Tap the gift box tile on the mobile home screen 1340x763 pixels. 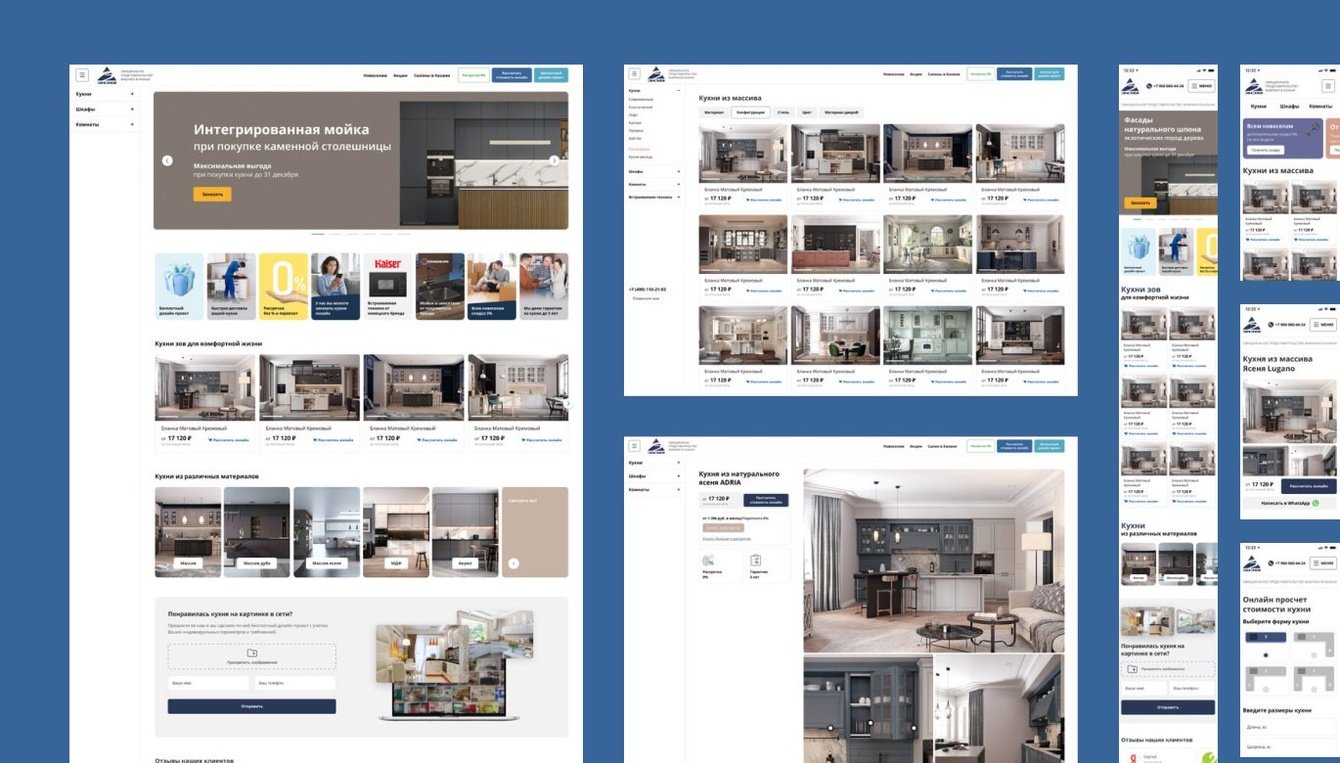(x=1138, y=254)
